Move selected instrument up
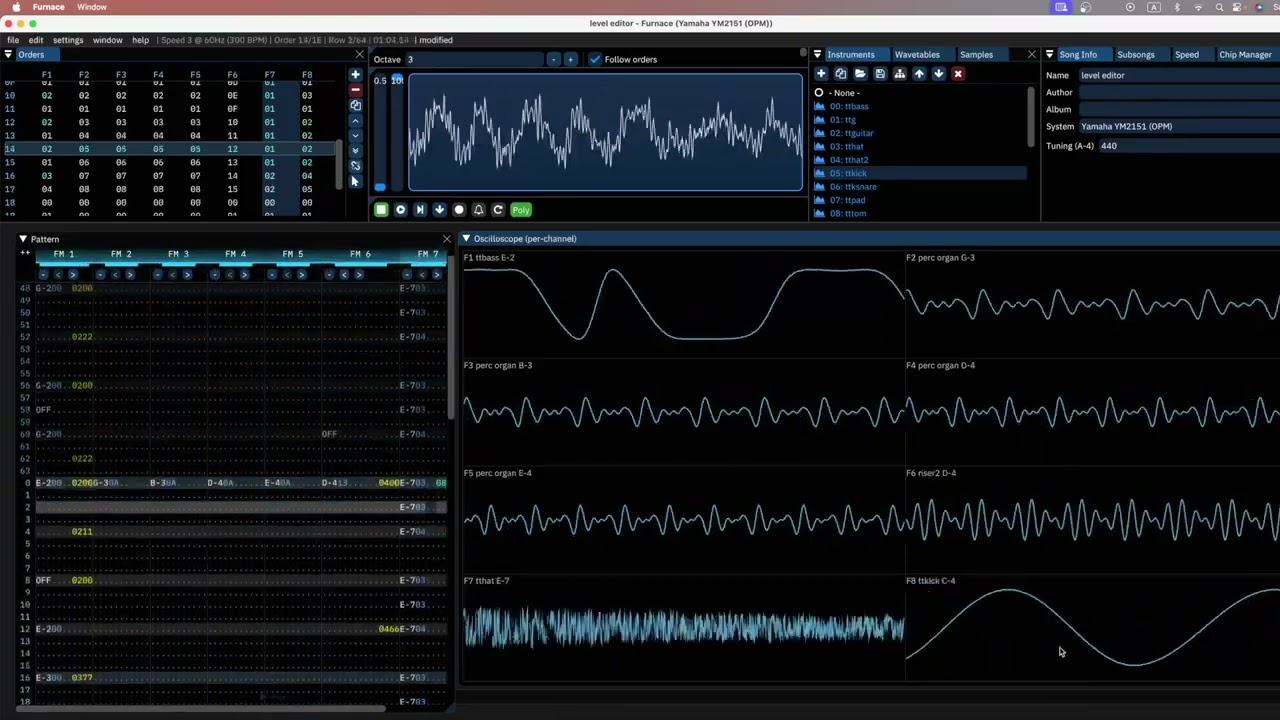Image resolution: width=1280 pixels, height=720 pixels. [x=919, y=74]
